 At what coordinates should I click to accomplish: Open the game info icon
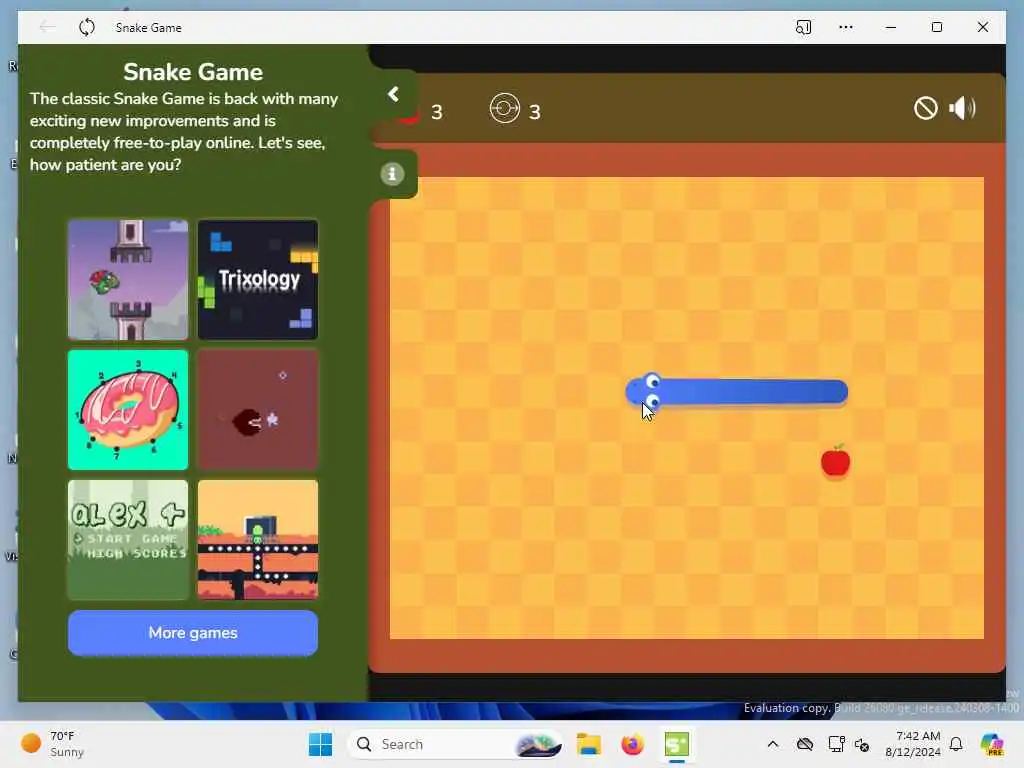[x=392, y=174]
